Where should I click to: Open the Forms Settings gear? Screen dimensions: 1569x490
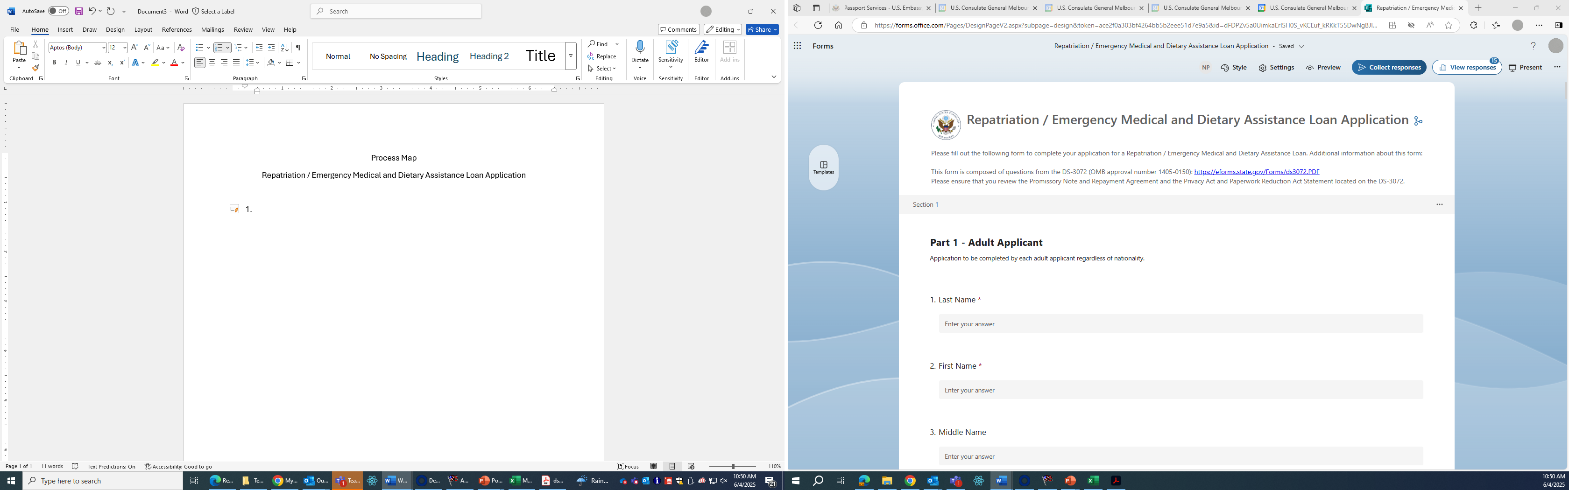click(x=1263, y=67)
